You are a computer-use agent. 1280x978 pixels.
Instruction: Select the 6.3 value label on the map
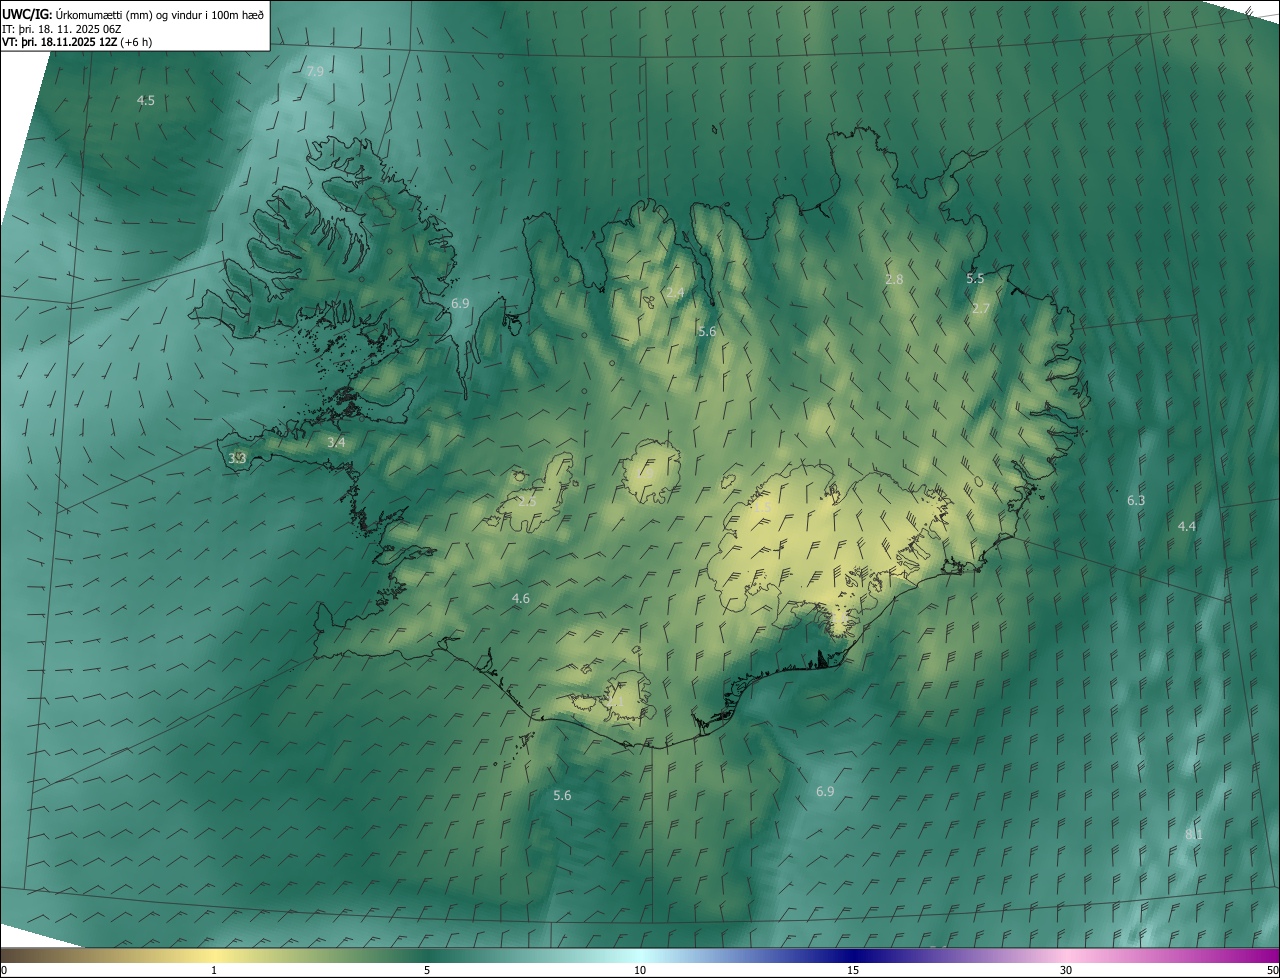[x=1136, y=500]
